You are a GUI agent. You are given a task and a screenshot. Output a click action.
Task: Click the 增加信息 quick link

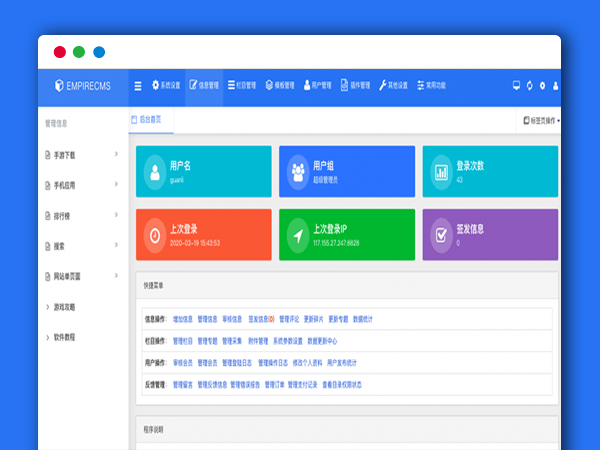pos(183,319)
